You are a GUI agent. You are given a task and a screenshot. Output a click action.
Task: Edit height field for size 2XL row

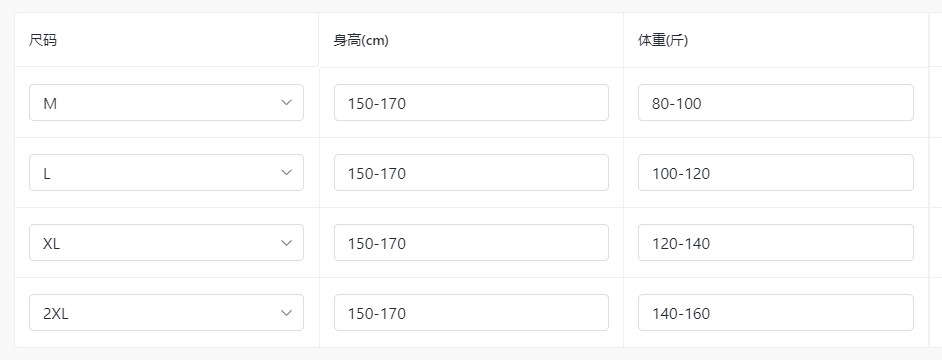(471, 313)
